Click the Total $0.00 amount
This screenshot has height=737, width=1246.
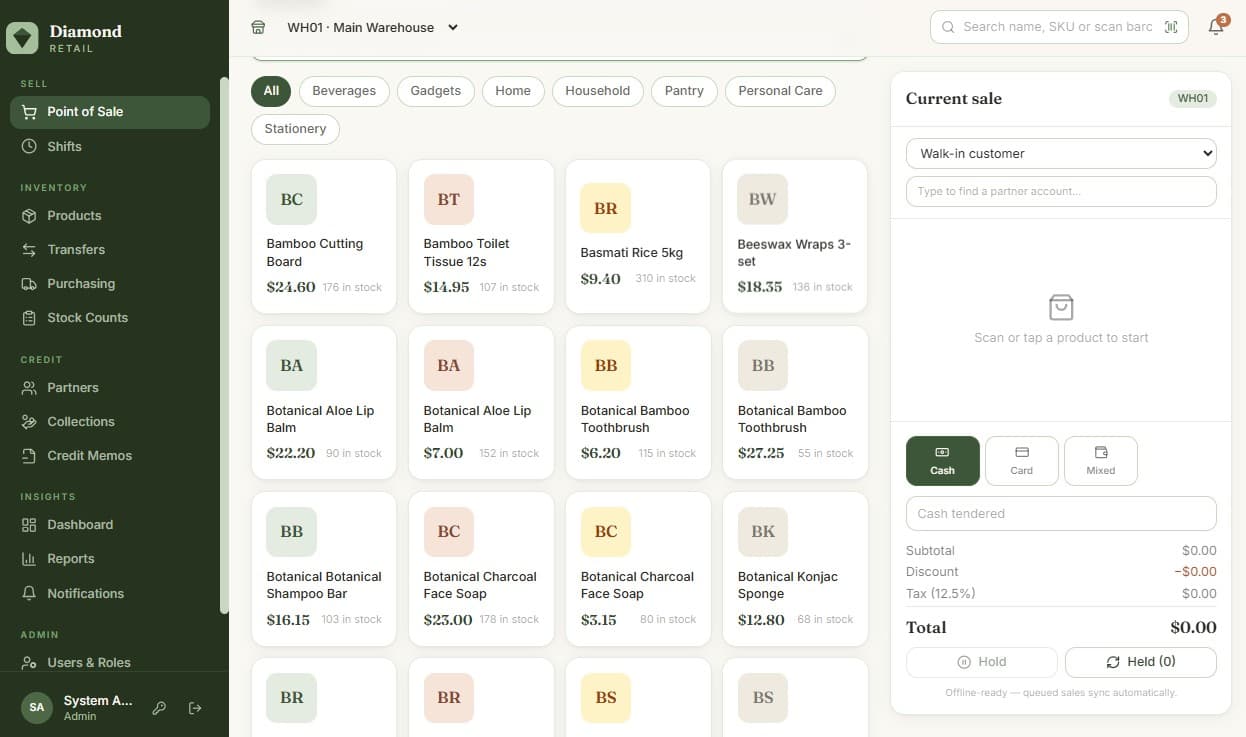tap(1193, 628)
